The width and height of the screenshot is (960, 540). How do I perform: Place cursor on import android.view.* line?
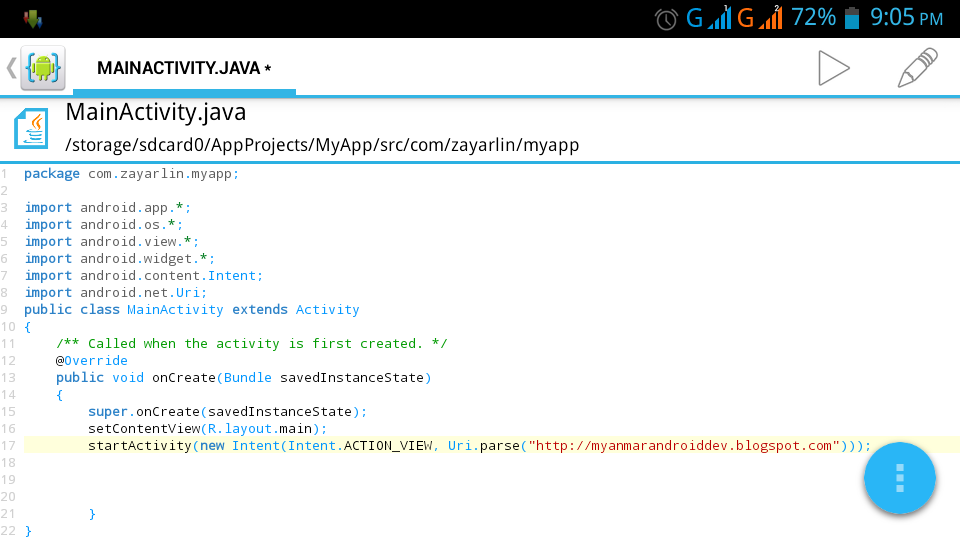(x=111, y=242)
